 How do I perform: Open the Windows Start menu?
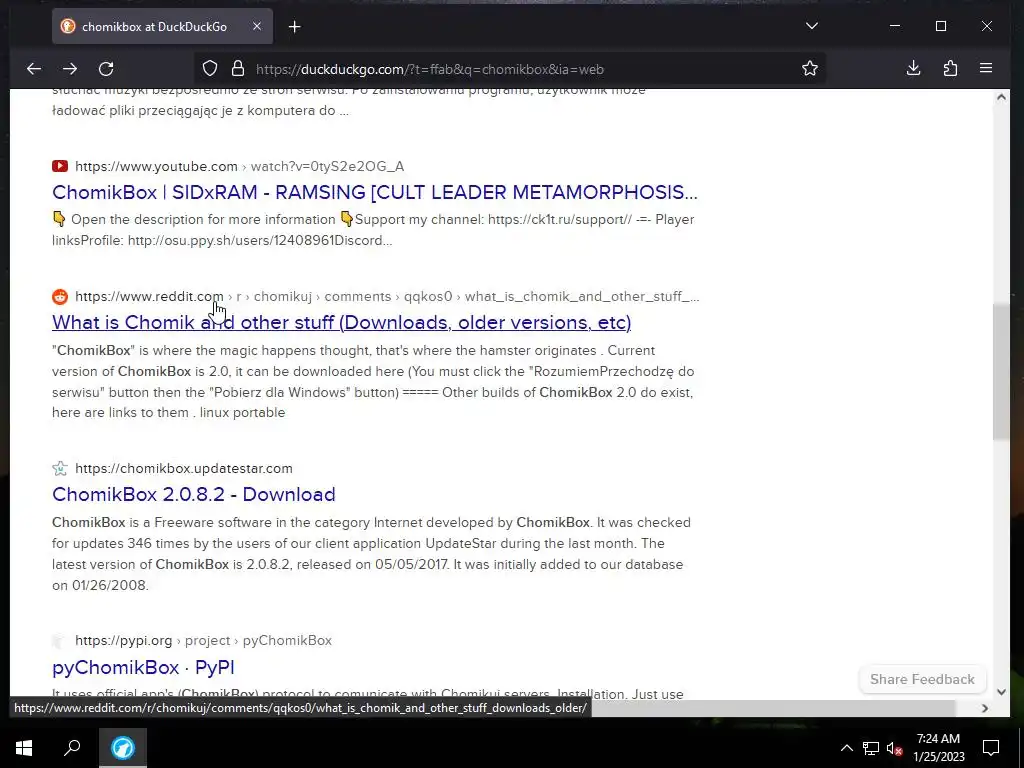[x=24, y=748]
